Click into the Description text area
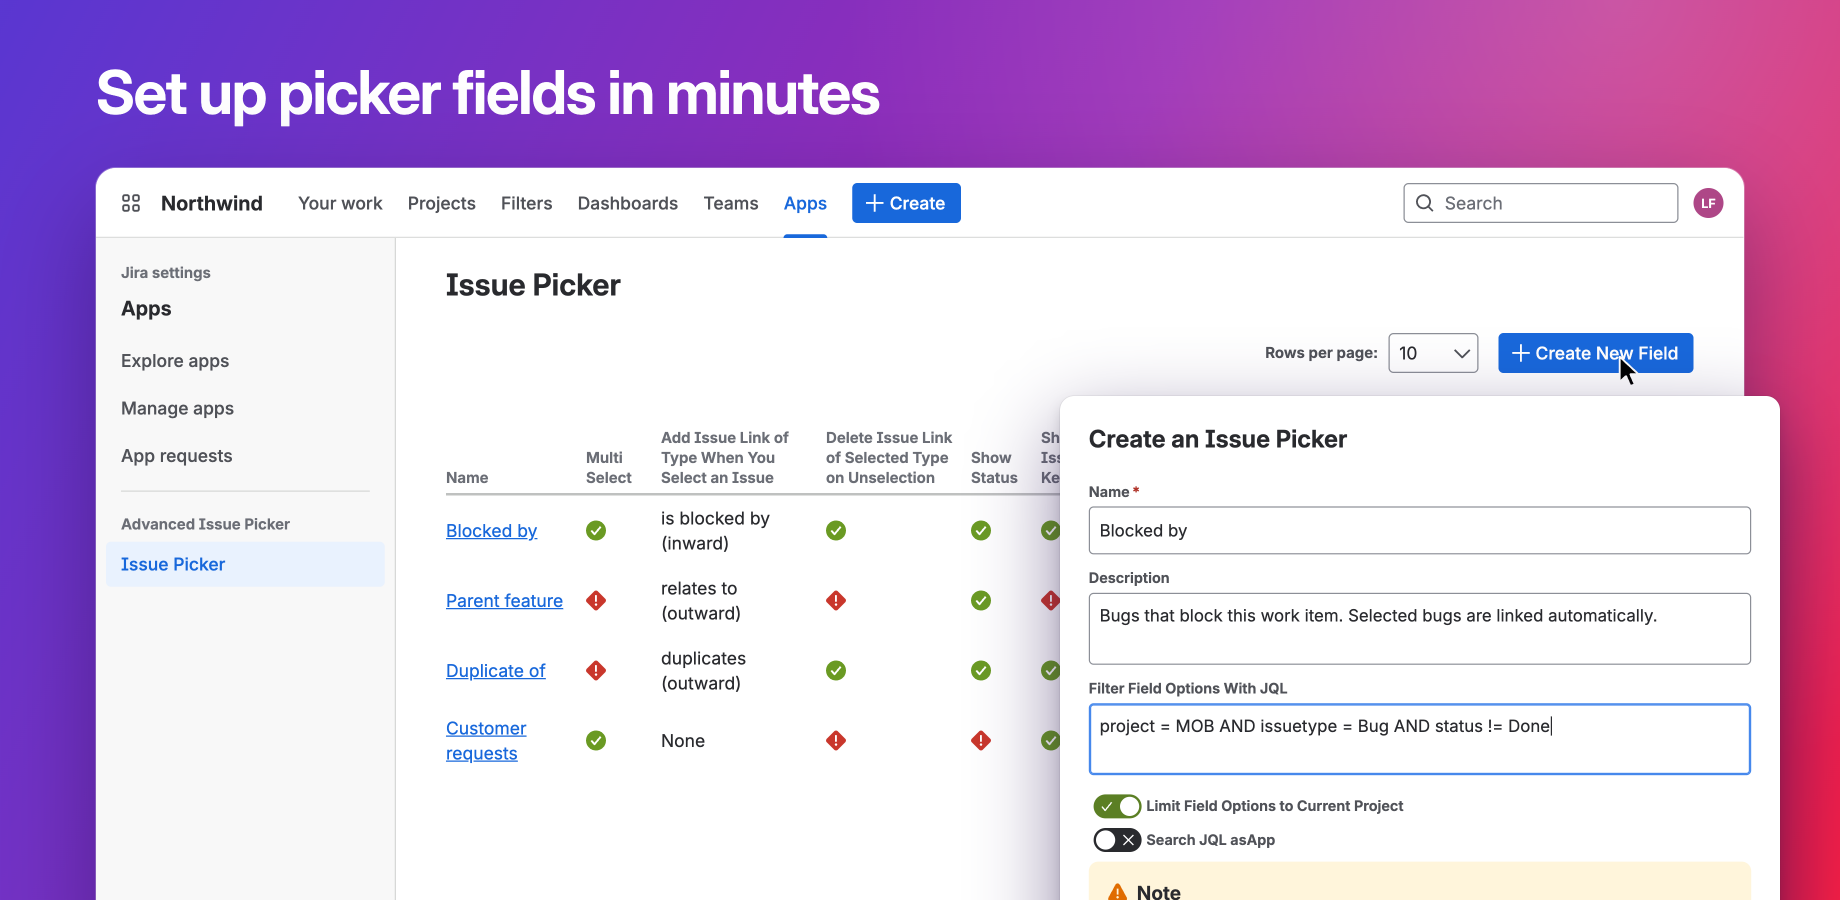The image size is (1840, 900). [x=1419, y=629]
